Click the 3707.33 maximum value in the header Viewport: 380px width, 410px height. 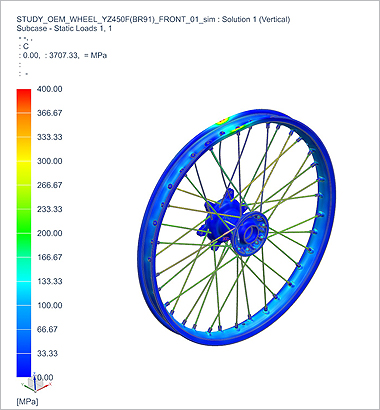(63, 55)
